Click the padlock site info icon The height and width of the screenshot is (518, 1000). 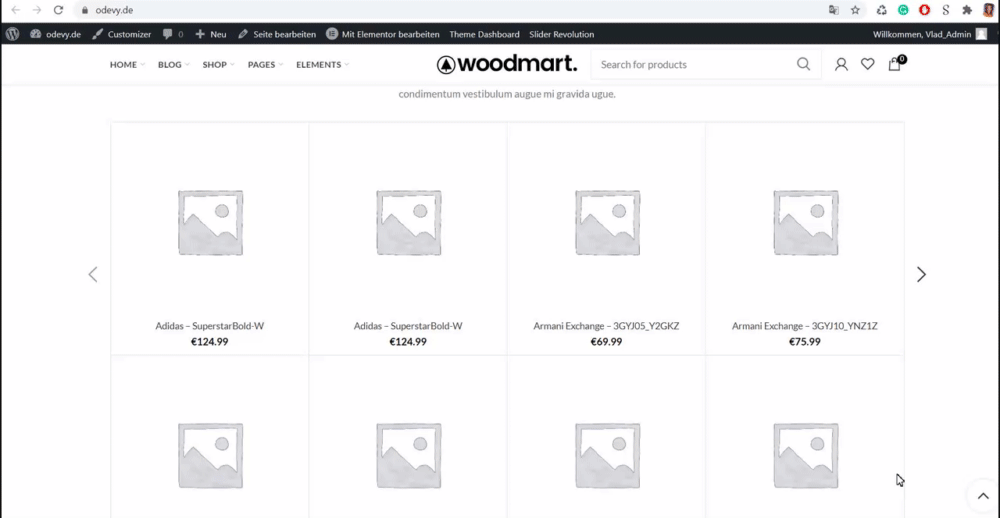[84, 10]
